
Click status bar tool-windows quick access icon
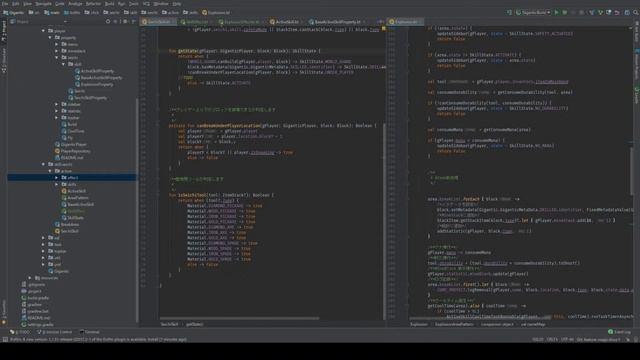point(5,339)
